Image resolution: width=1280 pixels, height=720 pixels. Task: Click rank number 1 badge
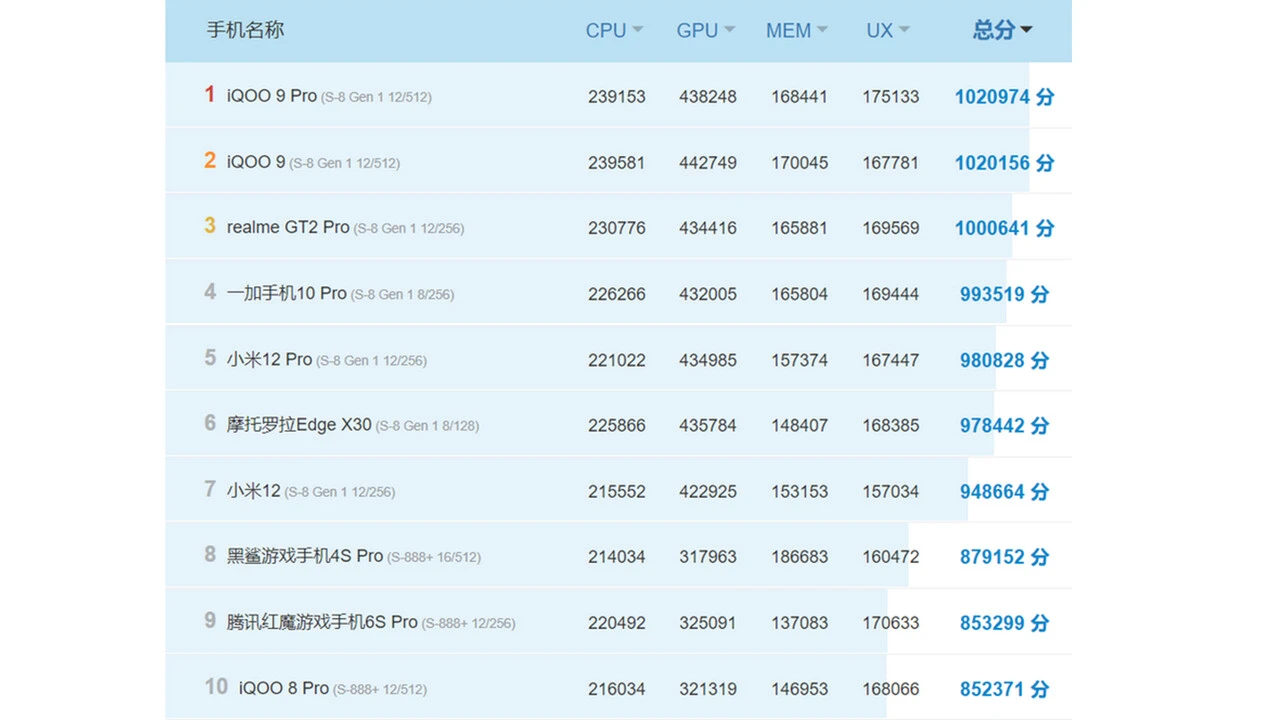(x=210, y=95)
